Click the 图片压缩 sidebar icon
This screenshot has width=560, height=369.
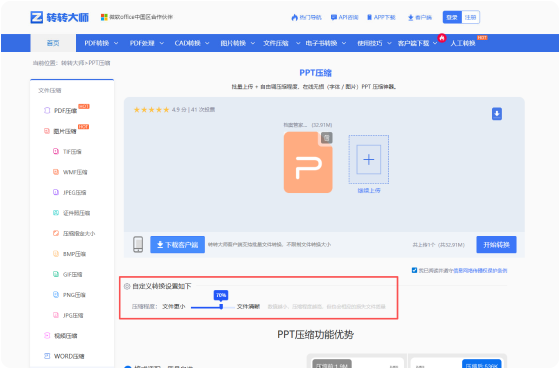coord(47,131)
